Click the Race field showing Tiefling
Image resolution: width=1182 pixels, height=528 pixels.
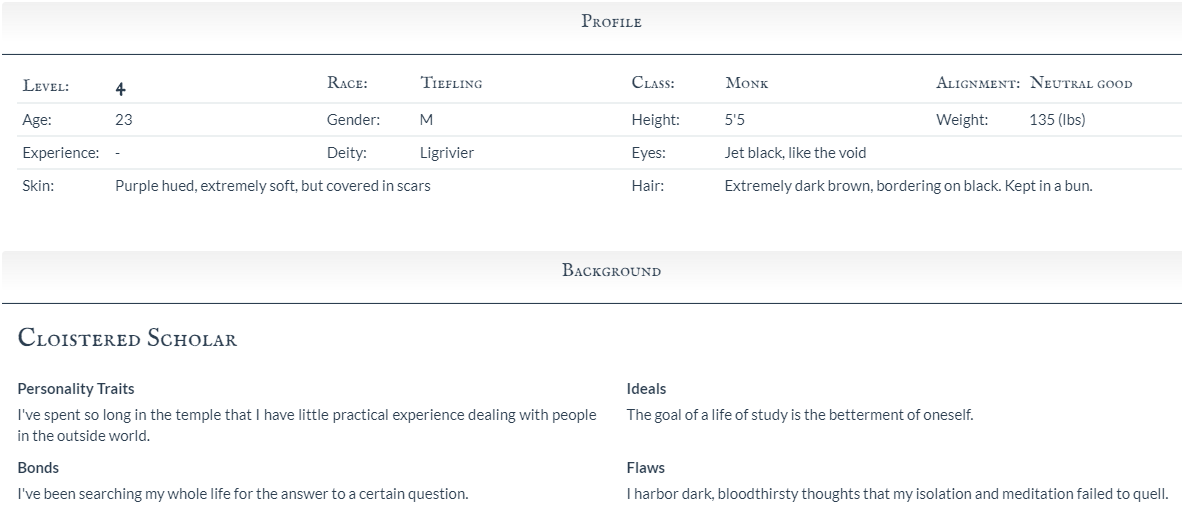[x=451, y=83]
